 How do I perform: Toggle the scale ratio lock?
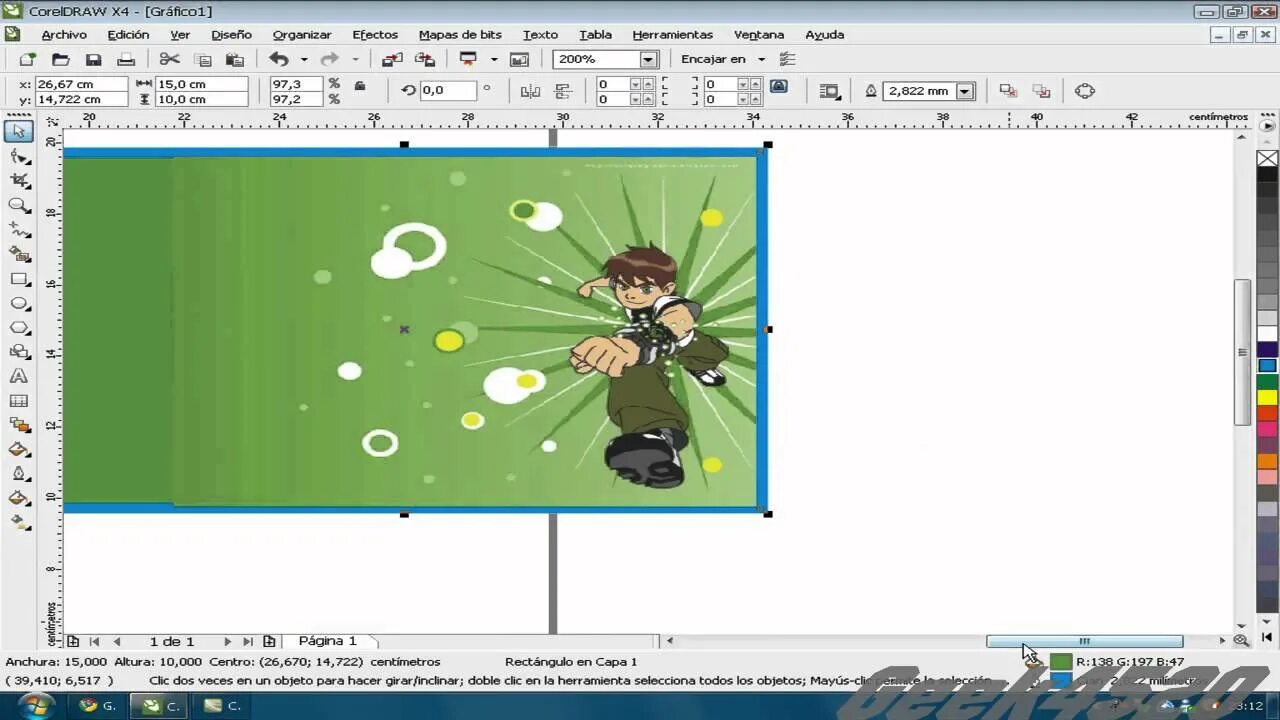tap(360, 87)
